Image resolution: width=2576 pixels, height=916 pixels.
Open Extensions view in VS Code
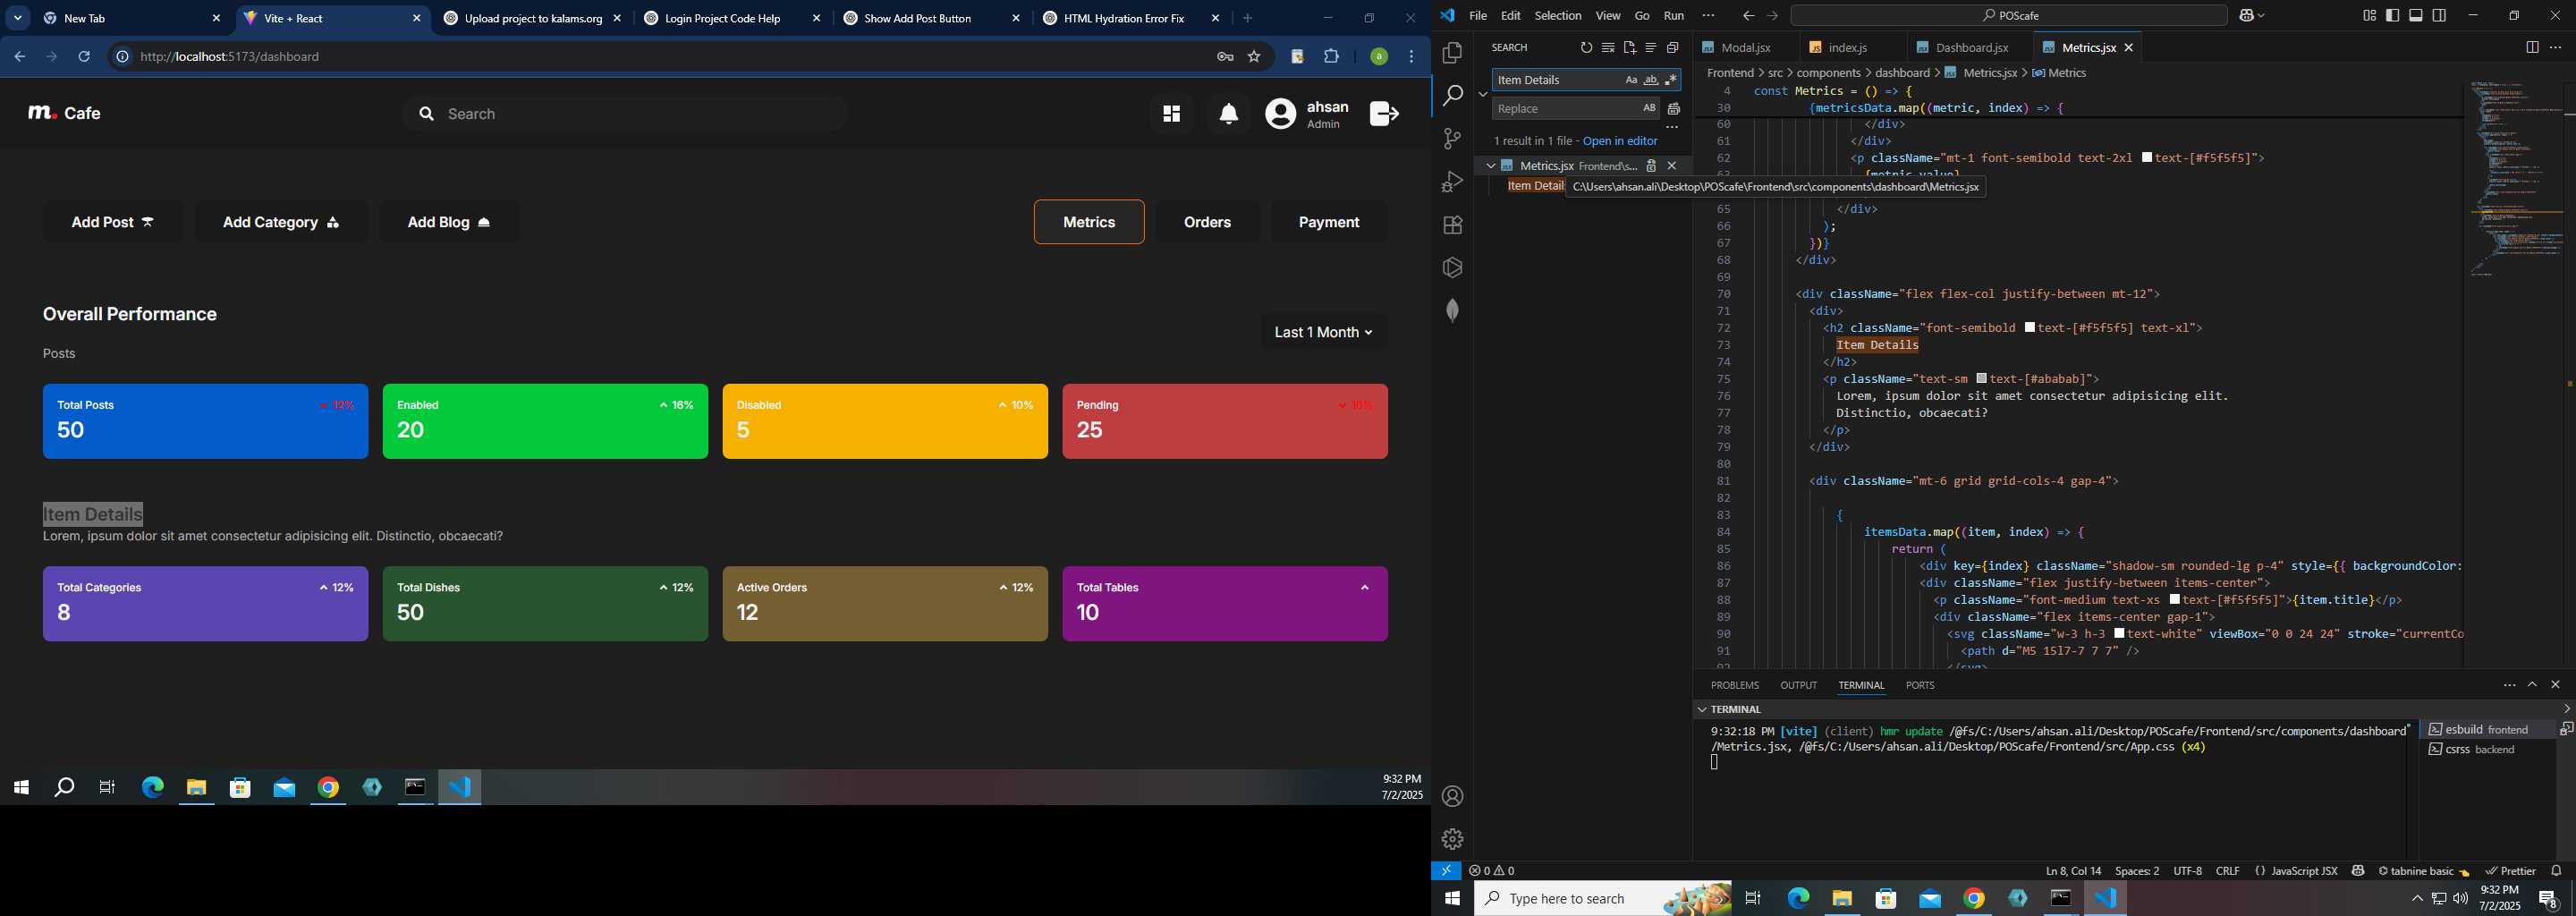(x=1452, y=225)
